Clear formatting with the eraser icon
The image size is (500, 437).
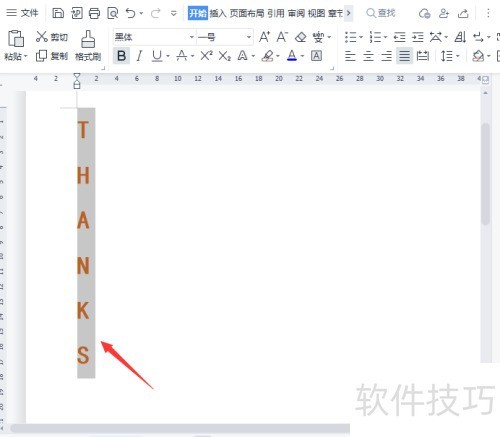coord(301,37)
